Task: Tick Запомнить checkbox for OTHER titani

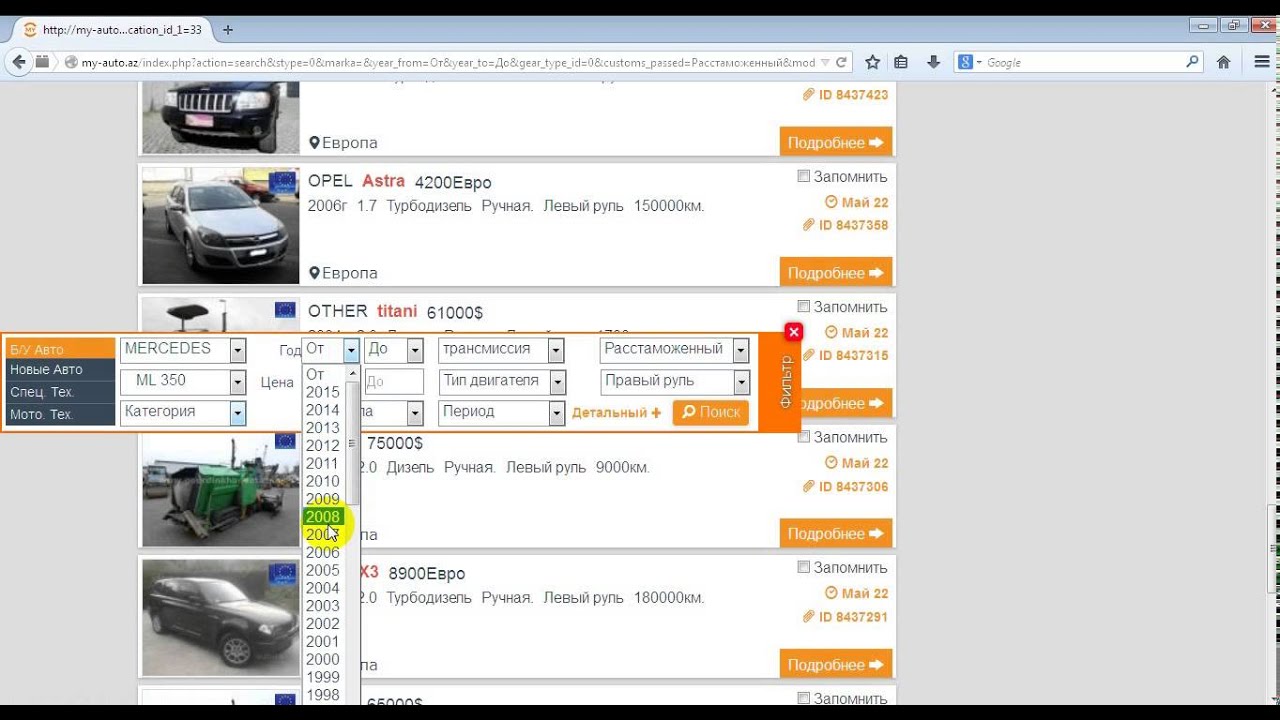Action: (803, 307)
